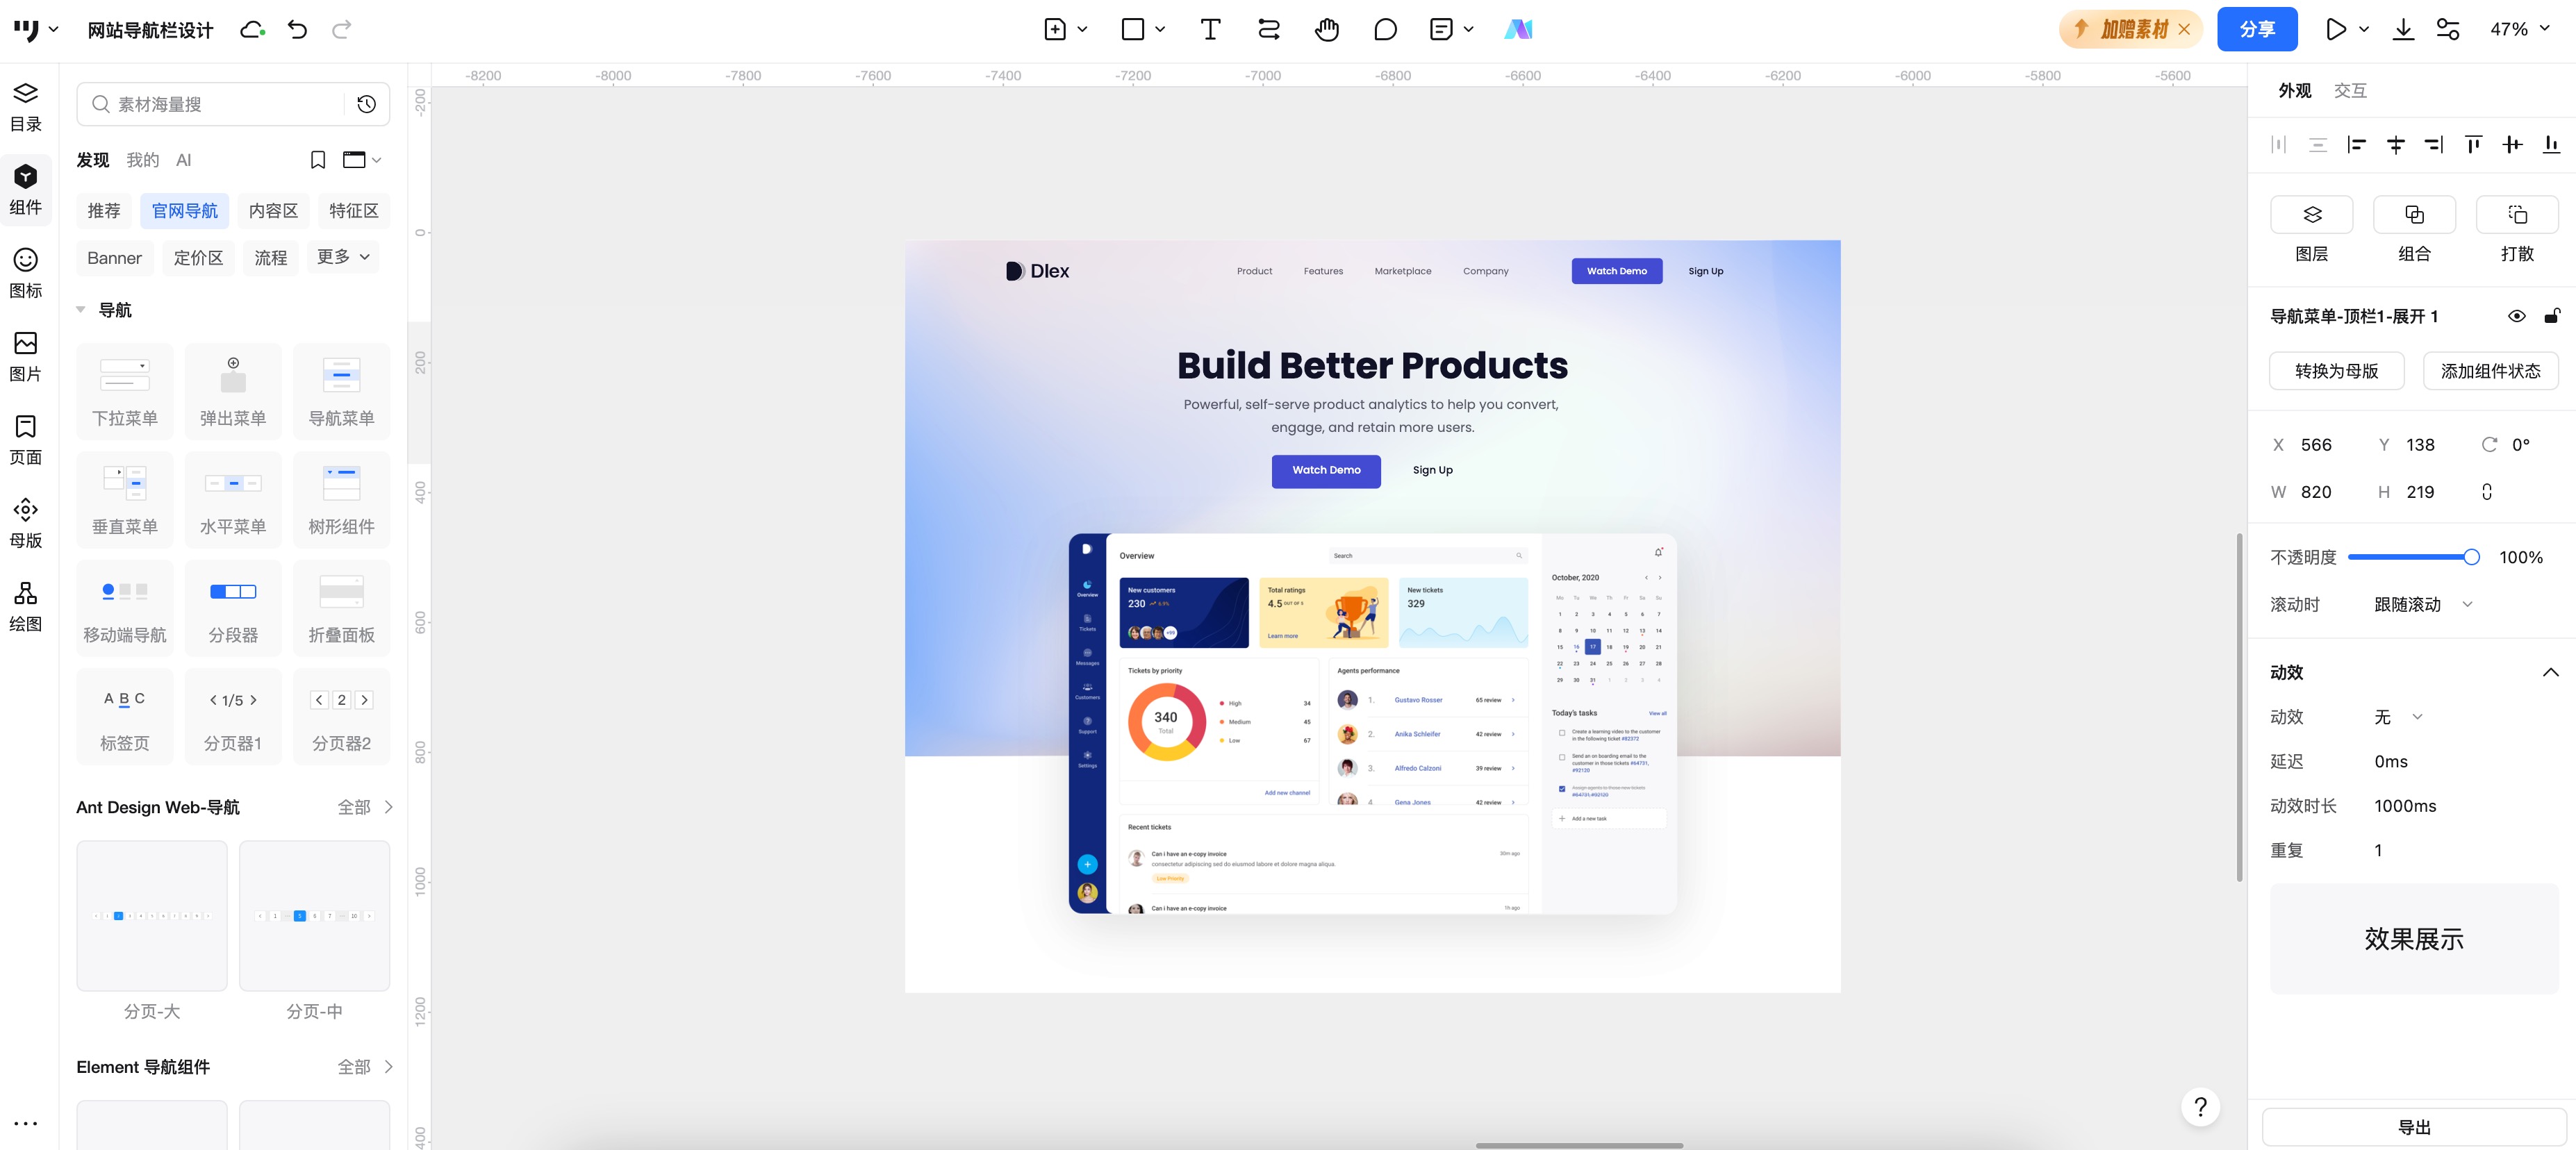Open the 跟随滚动 scroll behavior dropdown

click(2423, 604)
